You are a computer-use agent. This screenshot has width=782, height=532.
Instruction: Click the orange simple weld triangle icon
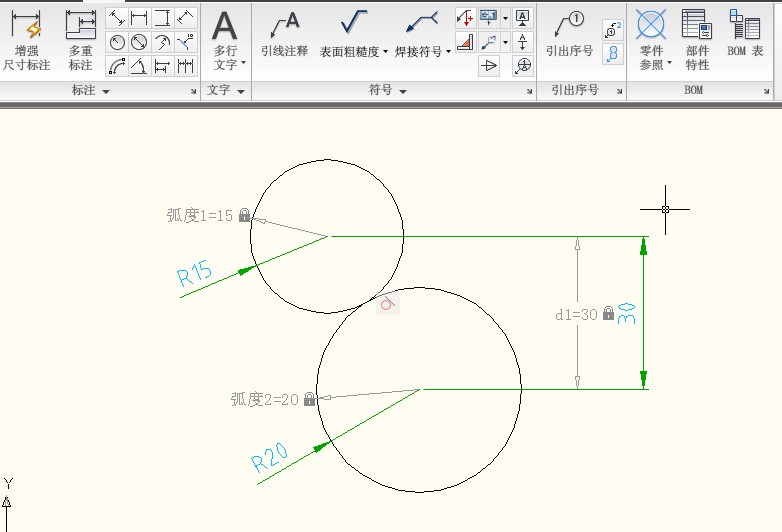click(465, 42)
